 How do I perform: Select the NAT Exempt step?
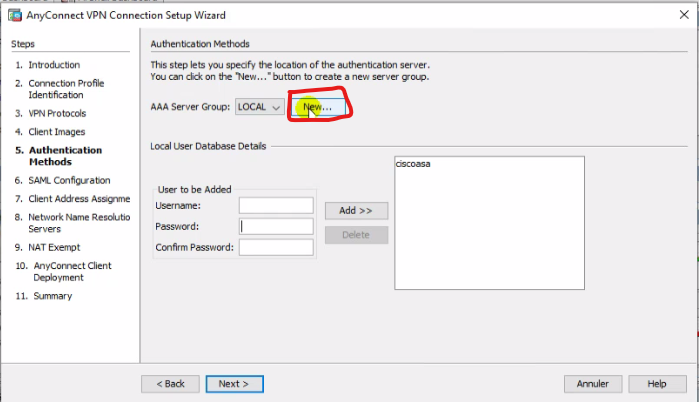coord(54,247)
